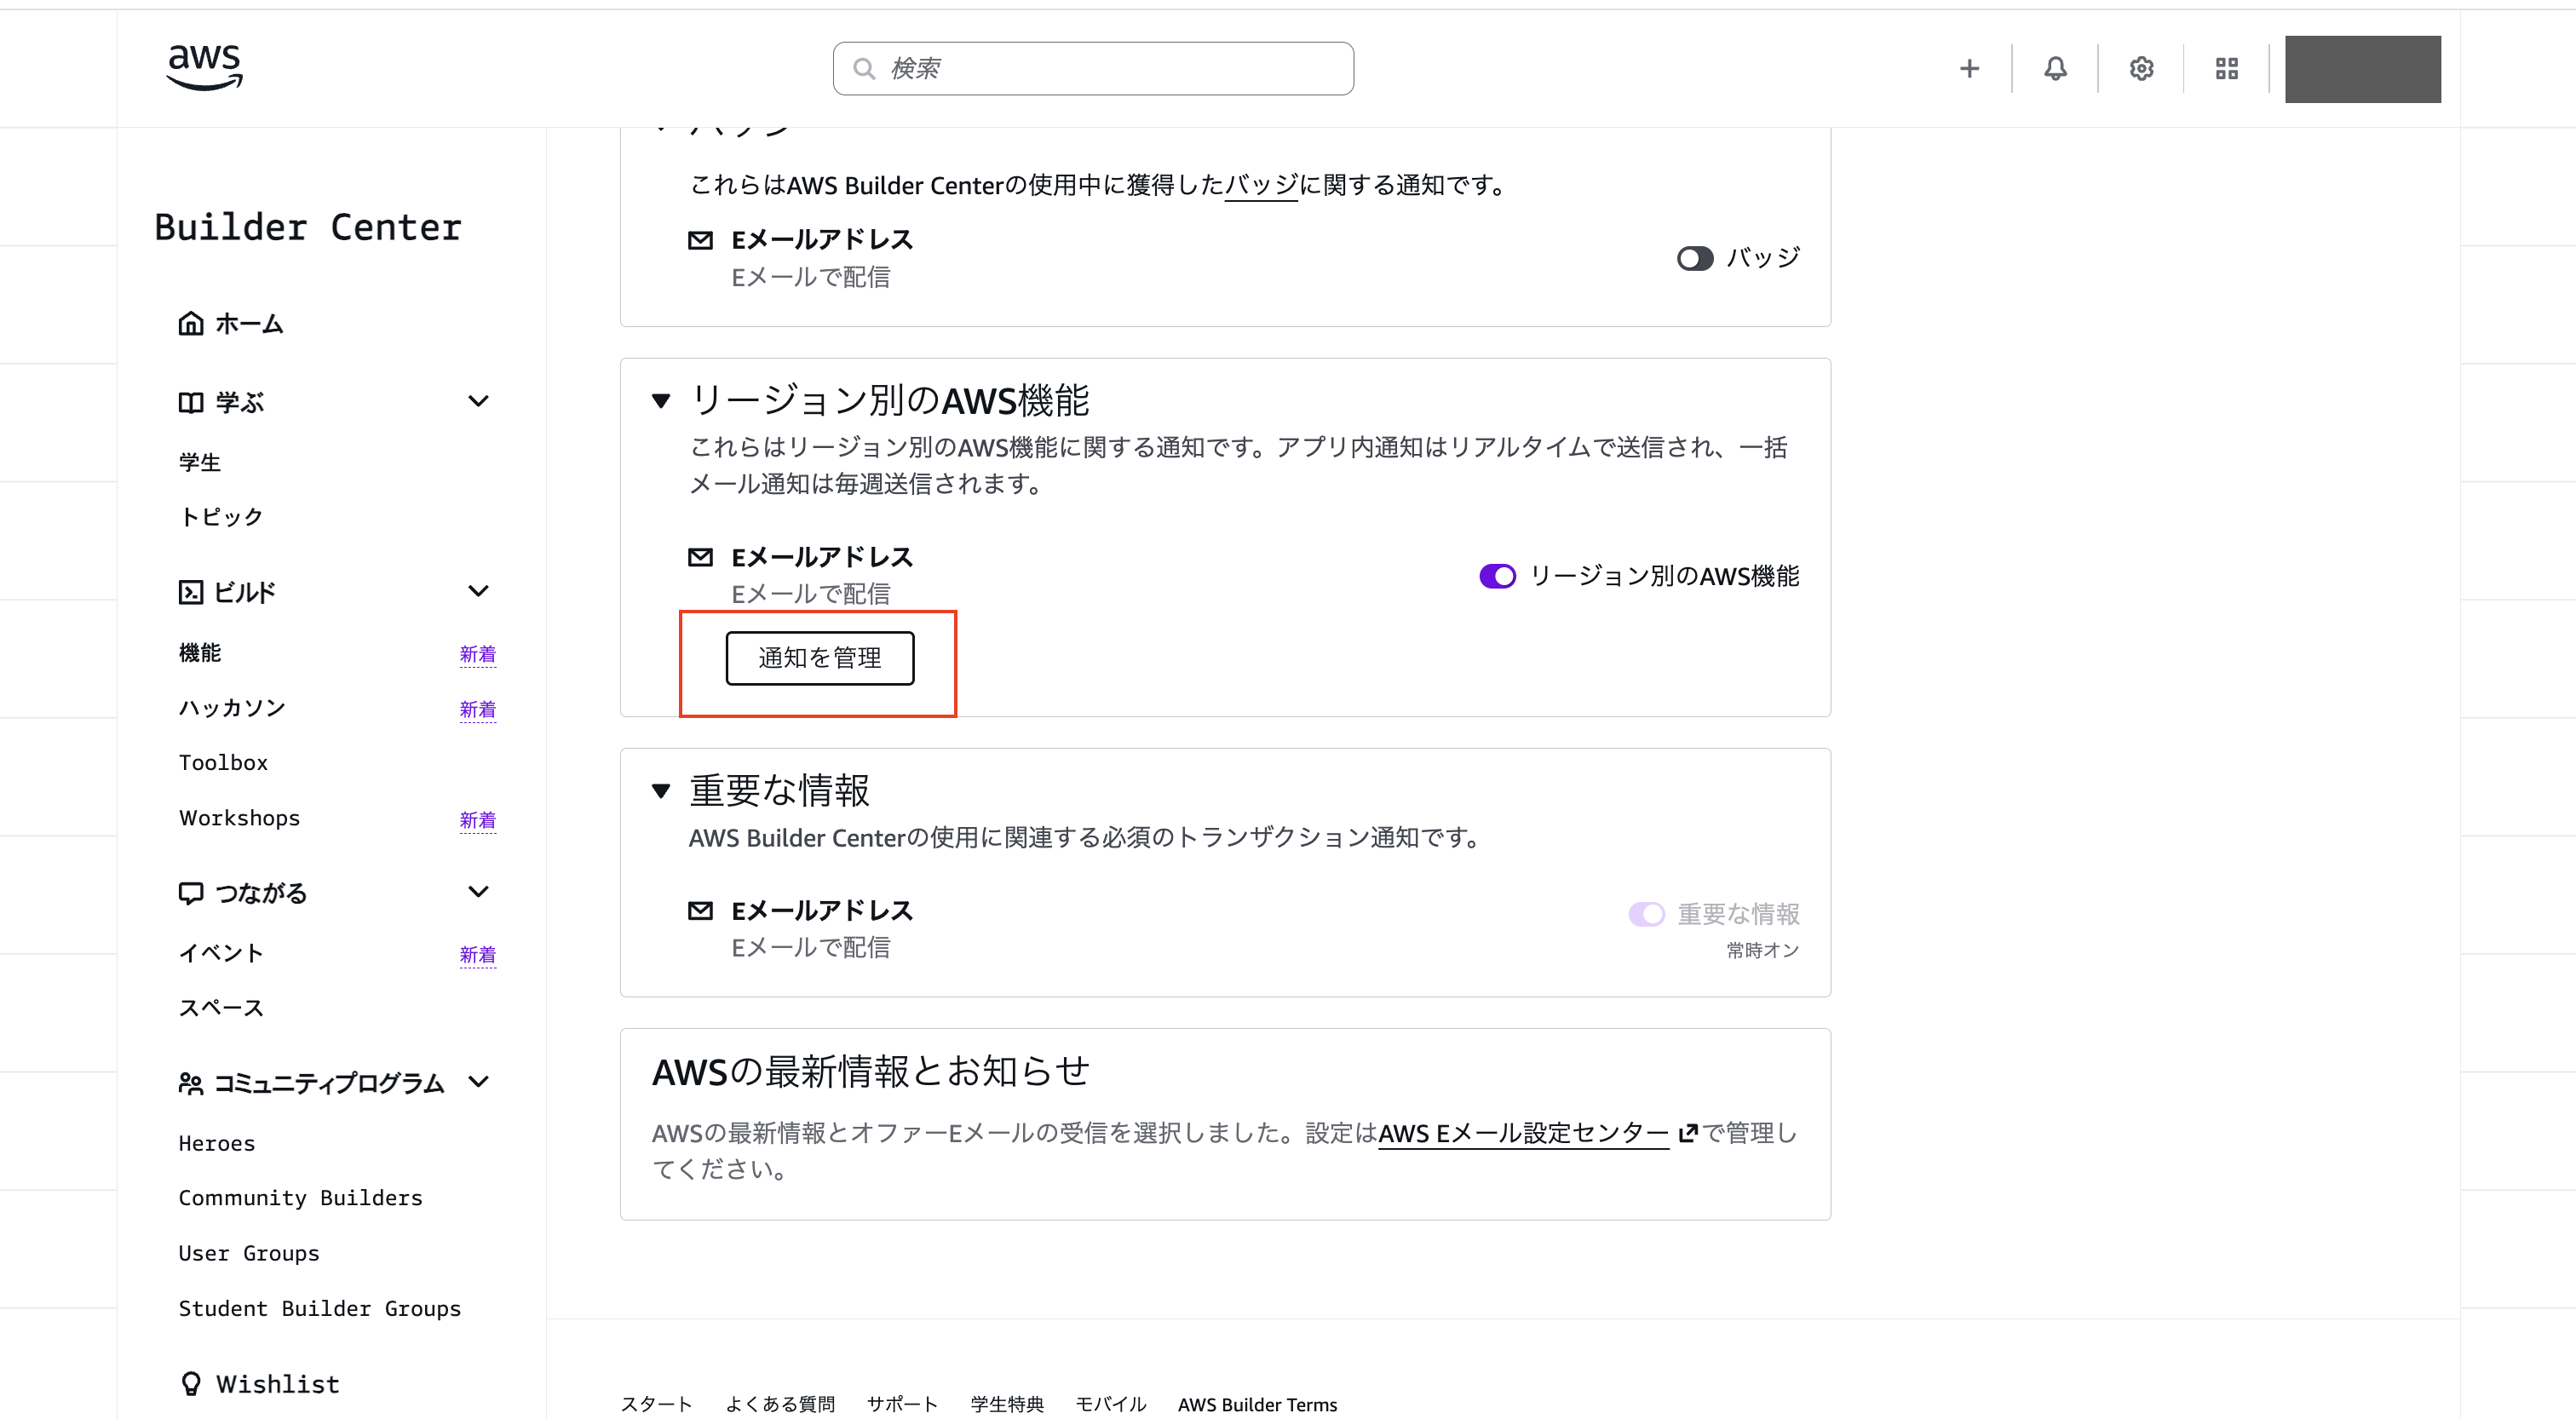Click envelope icon in 重要な情報 section
This screenshot has width=2576, height=1419.
pos(700,910)
